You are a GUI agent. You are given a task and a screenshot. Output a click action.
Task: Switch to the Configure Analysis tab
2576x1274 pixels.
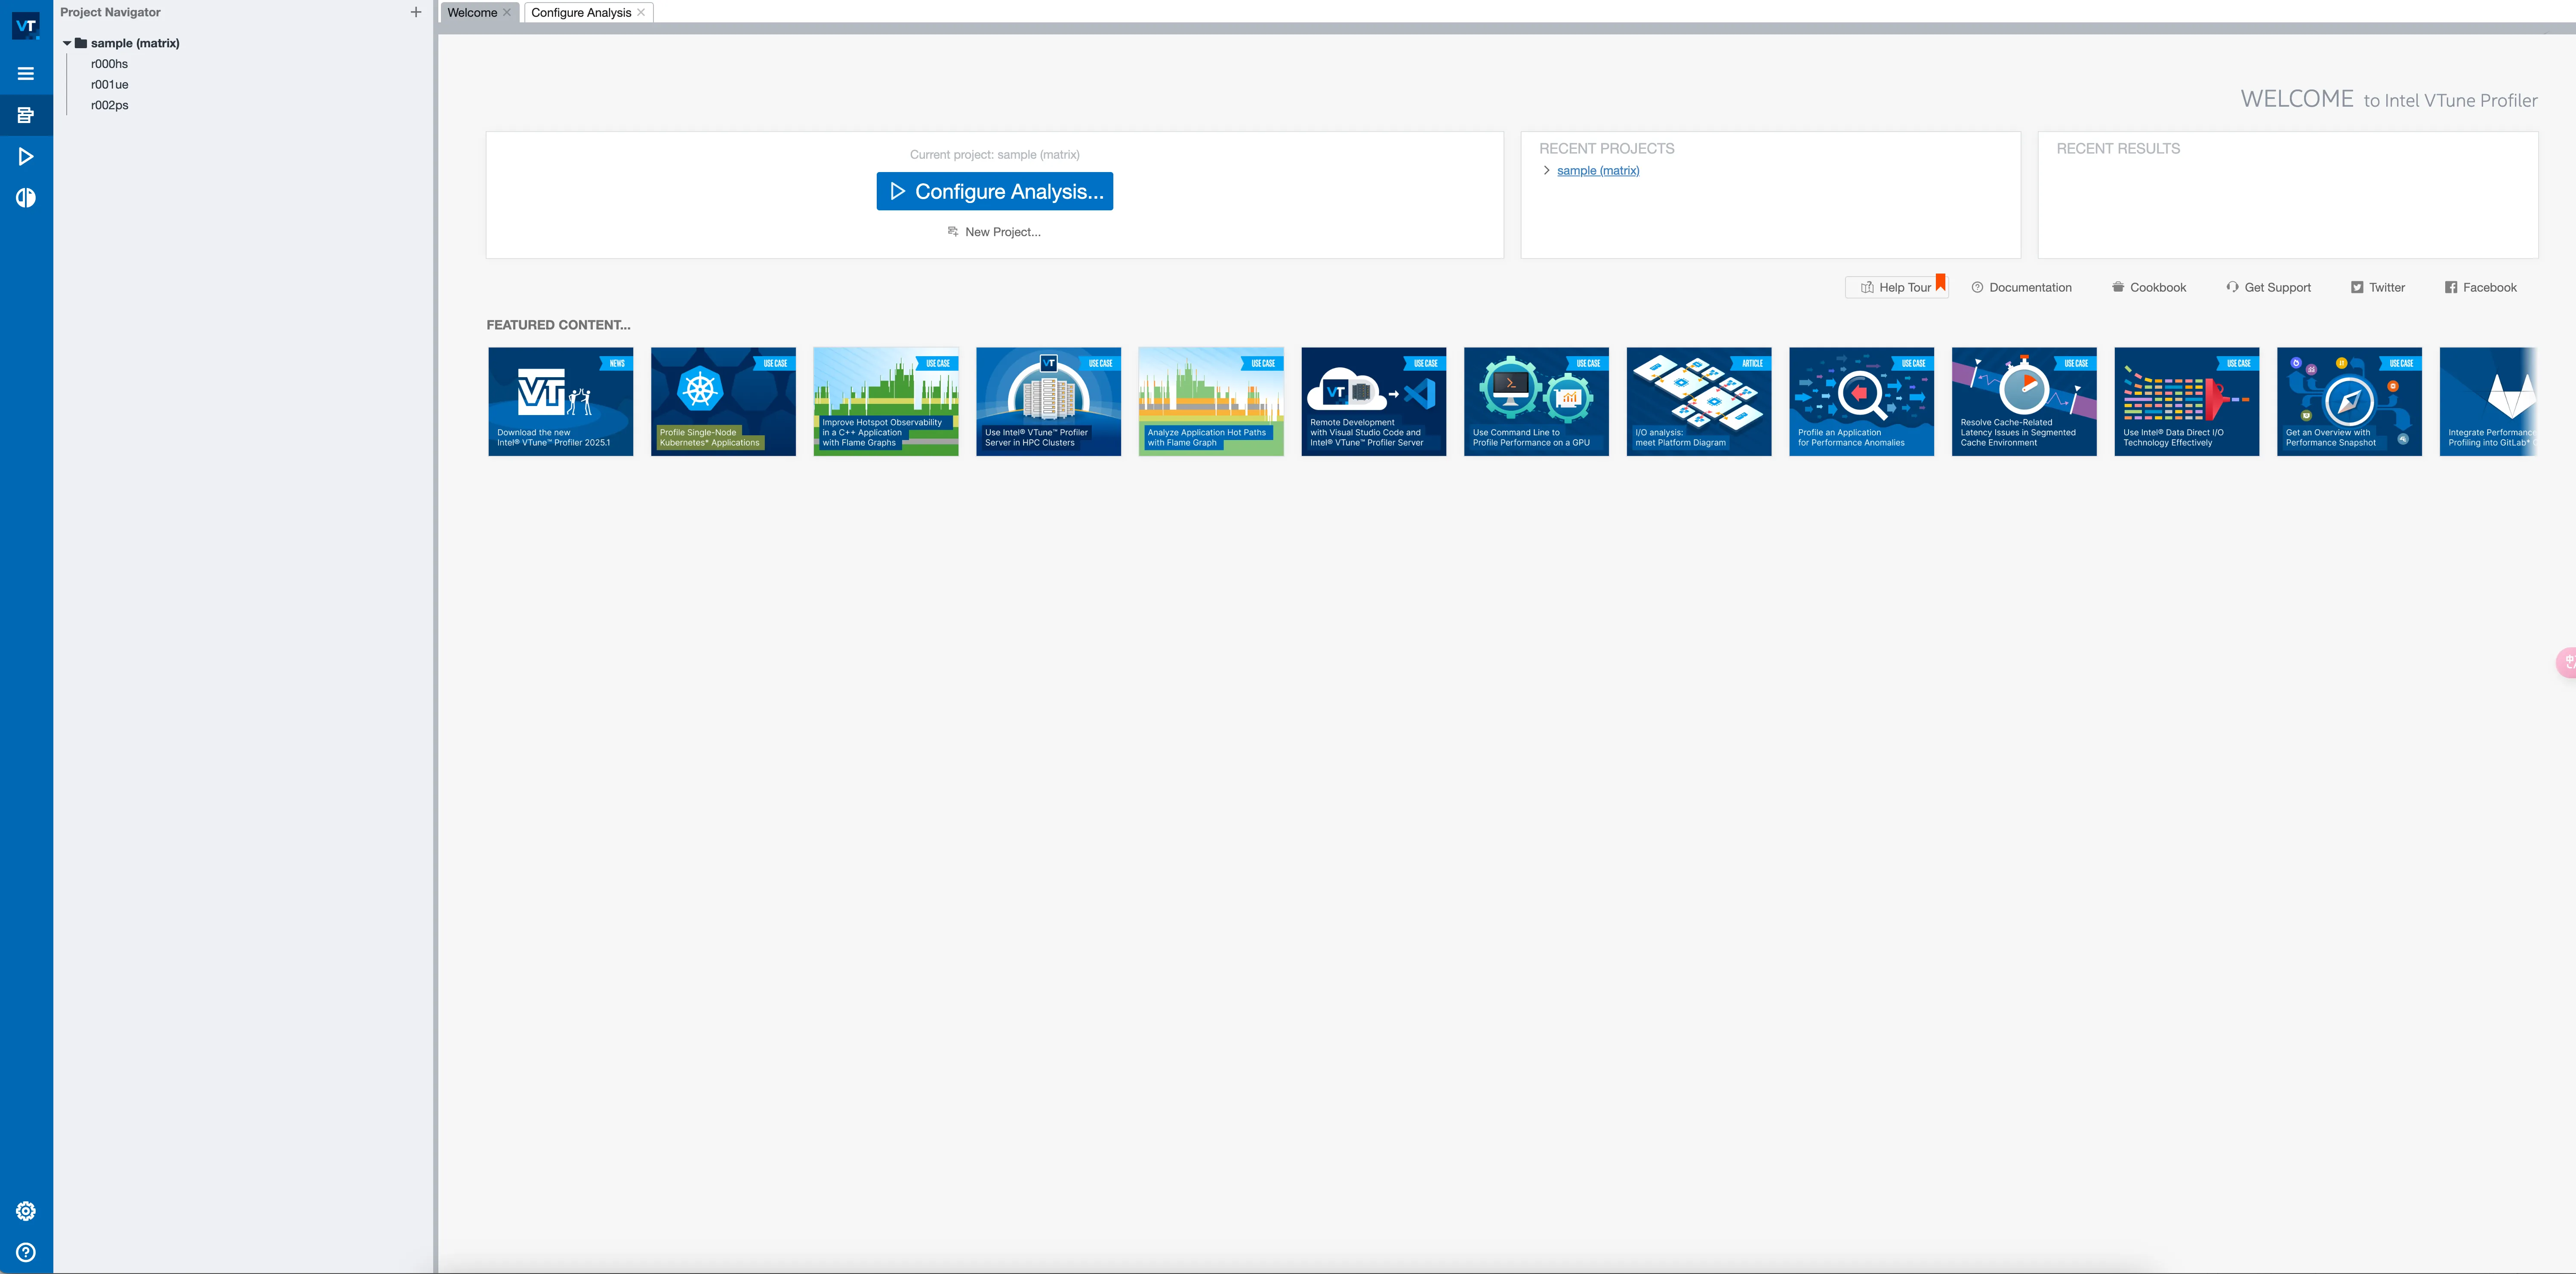(x=581, y=12)
